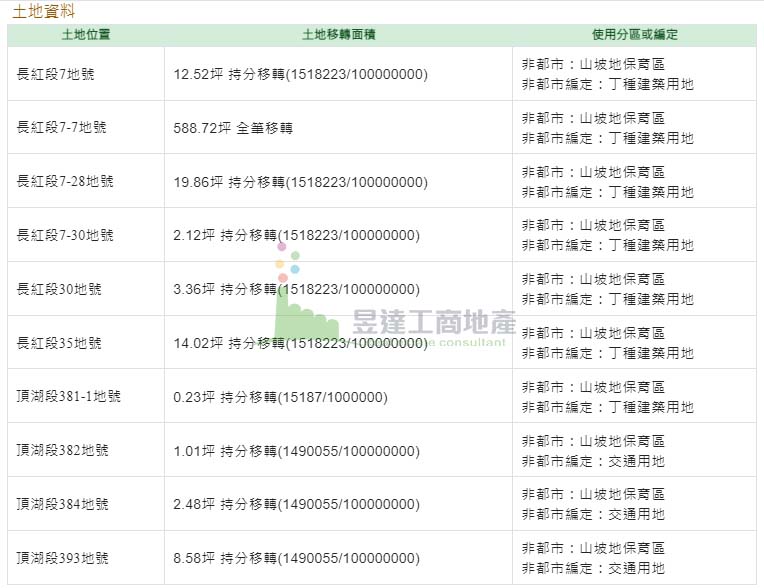764x588 pixels.
Task: Click the 3.36坪 持分移轉 area value
Action: point(297,289)
